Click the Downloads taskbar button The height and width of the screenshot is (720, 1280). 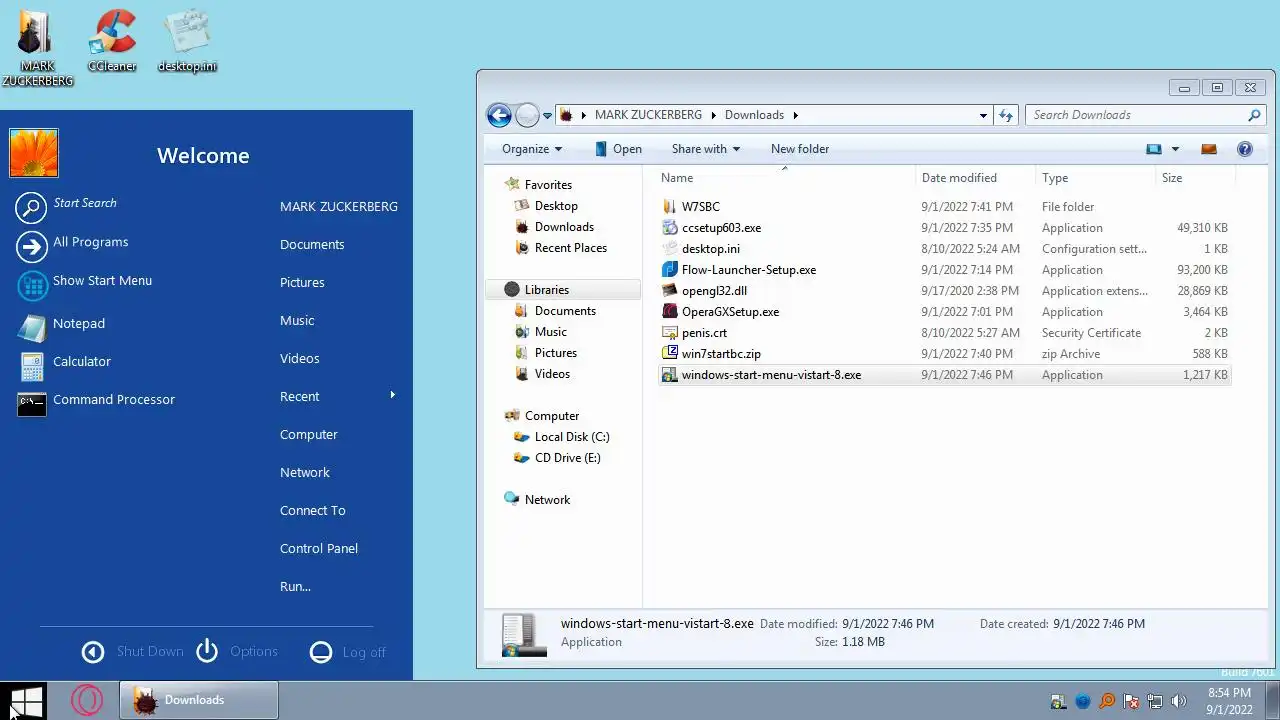click(x=198, y=700)
